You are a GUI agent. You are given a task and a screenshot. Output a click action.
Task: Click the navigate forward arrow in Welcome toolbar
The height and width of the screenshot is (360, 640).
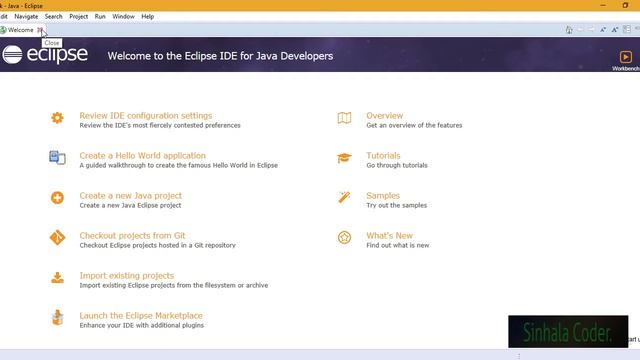coord(591,29)
